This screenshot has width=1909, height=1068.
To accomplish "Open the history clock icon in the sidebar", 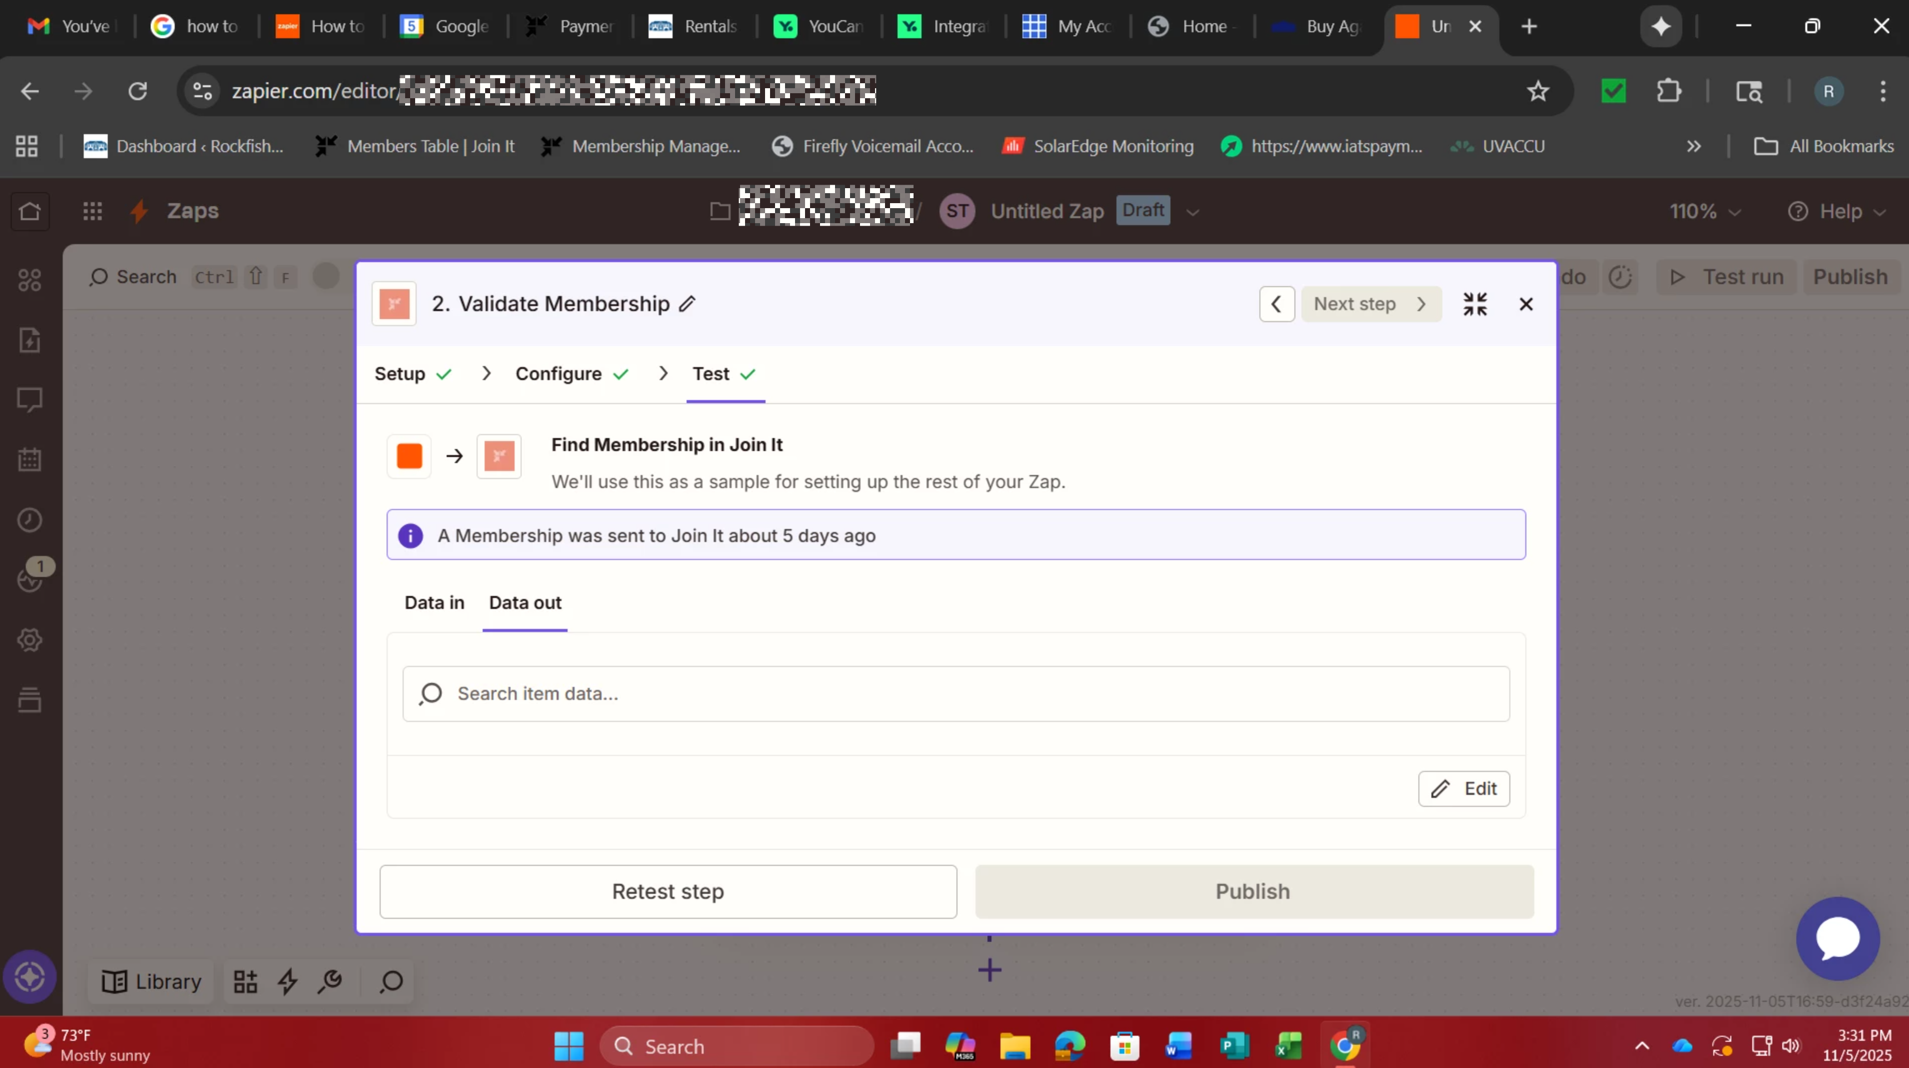I will coord(29,519).
